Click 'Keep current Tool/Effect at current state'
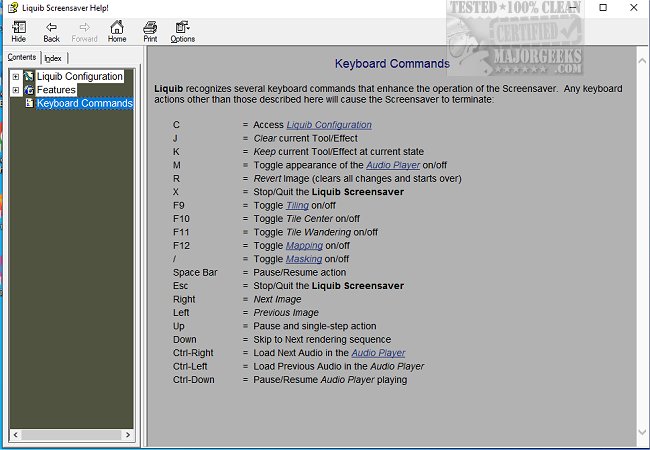The height and width of the screenshot is (450, 650). tap(339, 152)
